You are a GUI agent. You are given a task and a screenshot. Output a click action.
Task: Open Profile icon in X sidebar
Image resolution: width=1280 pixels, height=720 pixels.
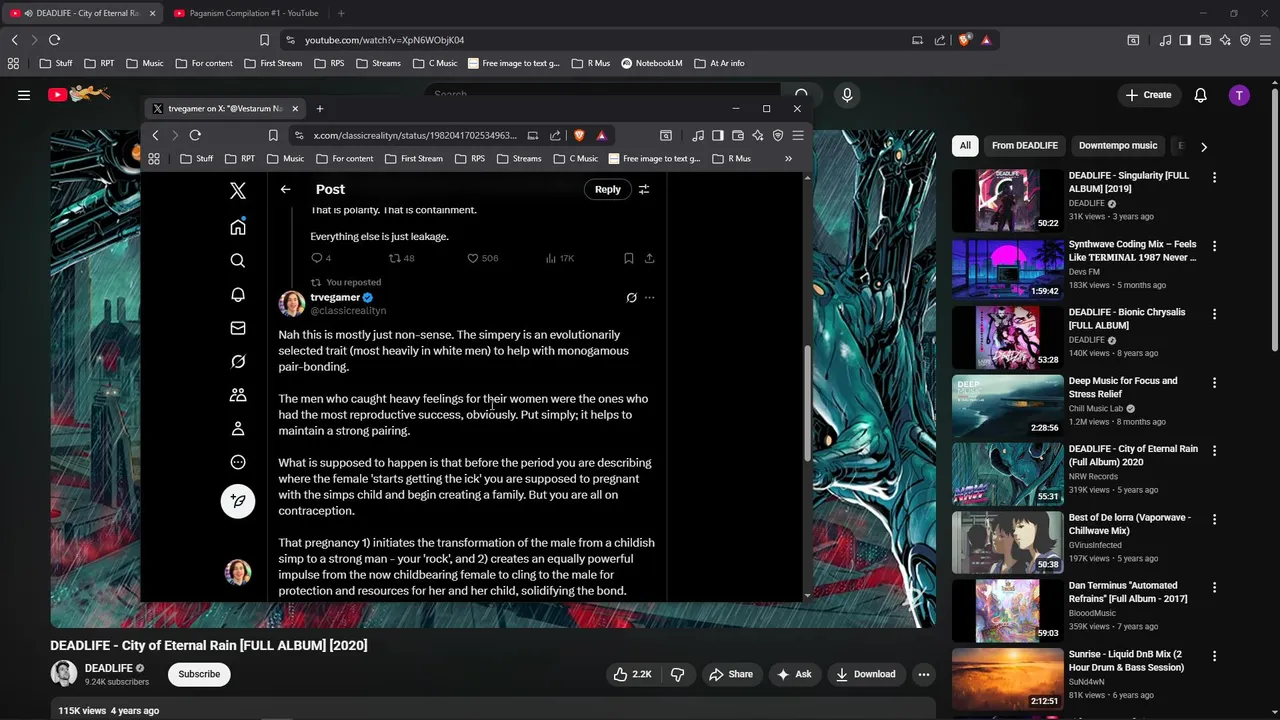pyautogui.click(x=238, y=428)
